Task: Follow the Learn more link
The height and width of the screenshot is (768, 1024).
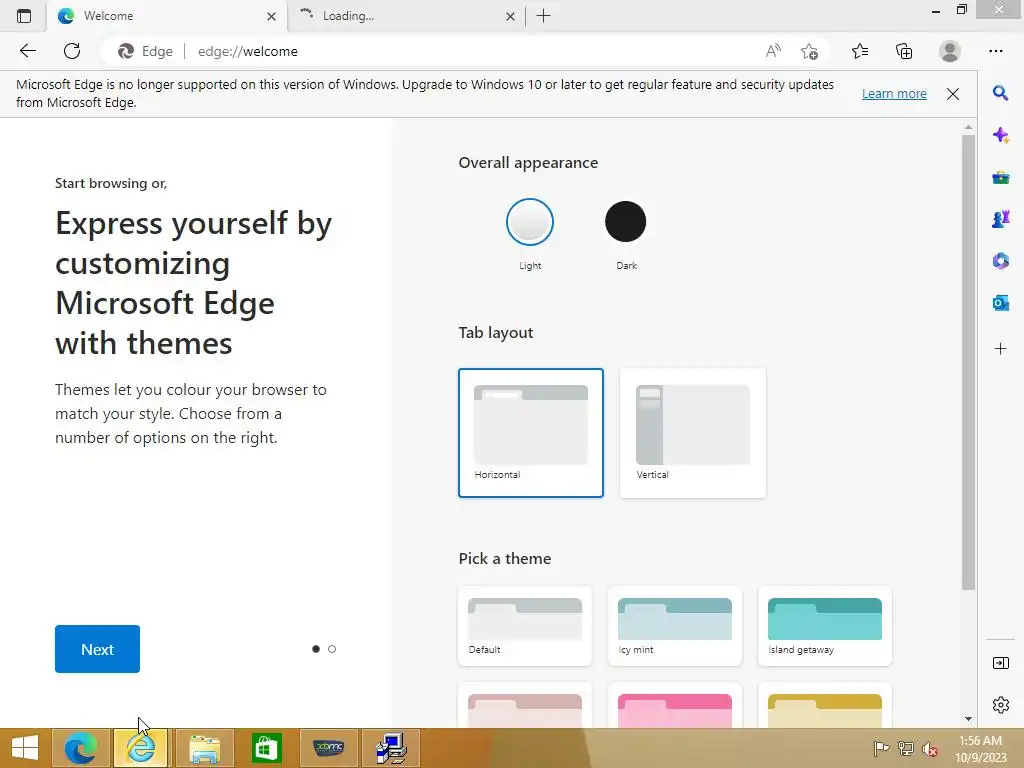Action: point(894,93)
